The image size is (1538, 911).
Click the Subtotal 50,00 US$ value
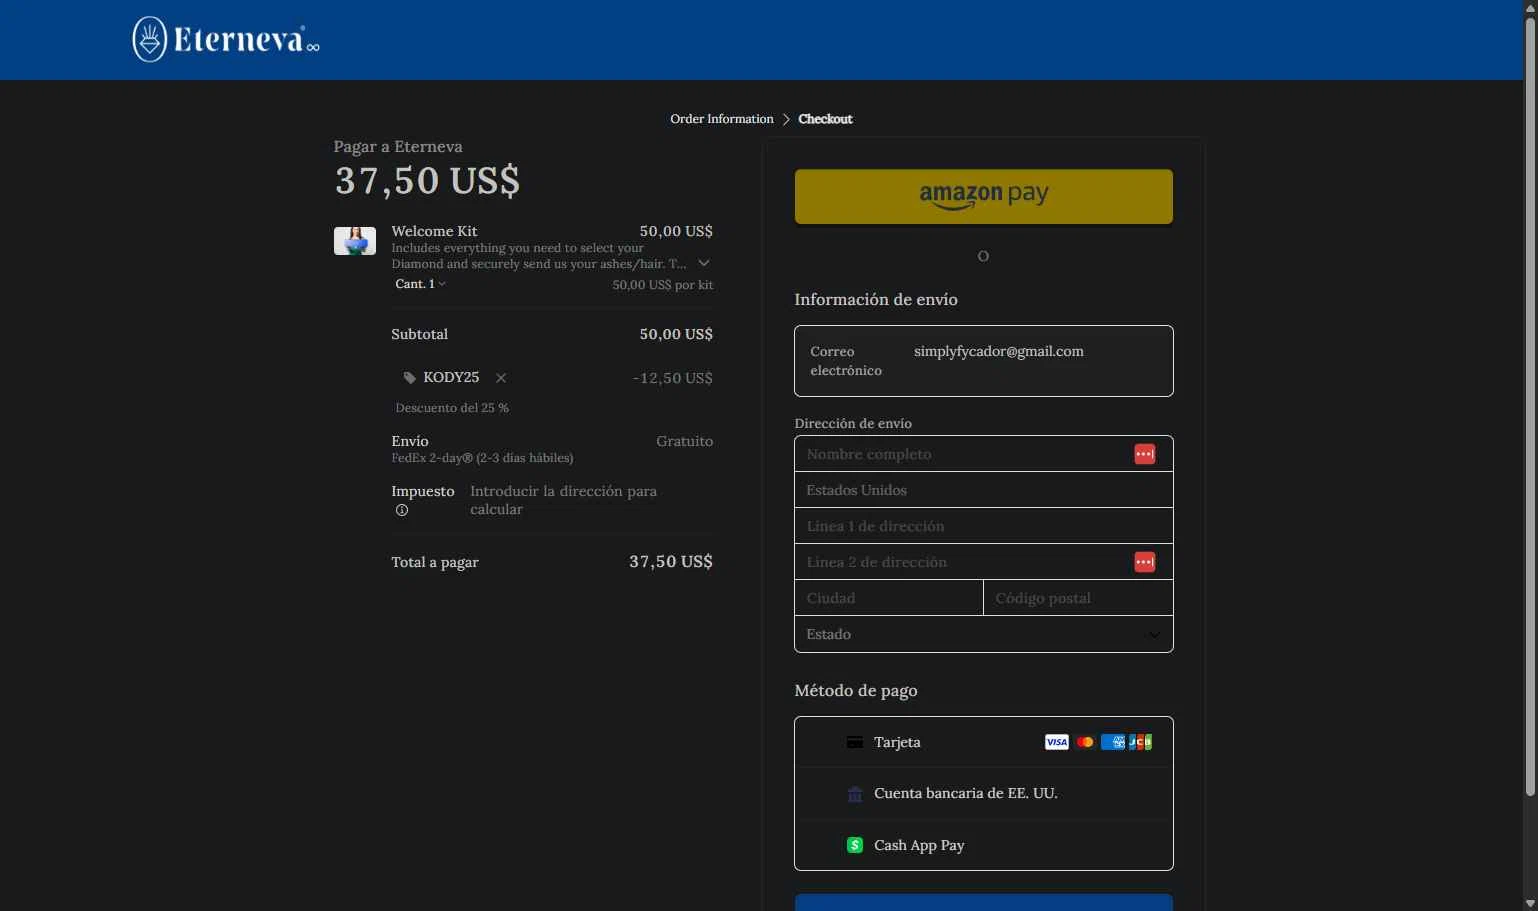[676, 334]
